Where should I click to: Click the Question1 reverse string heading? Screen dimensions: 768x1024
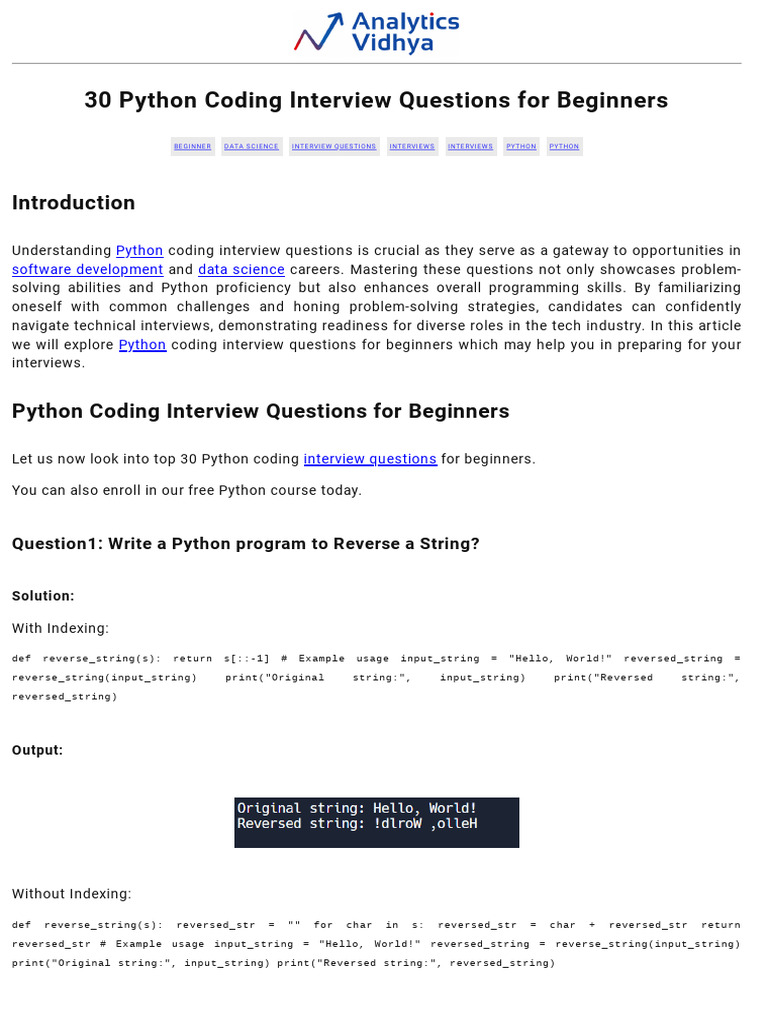point(245,544)
